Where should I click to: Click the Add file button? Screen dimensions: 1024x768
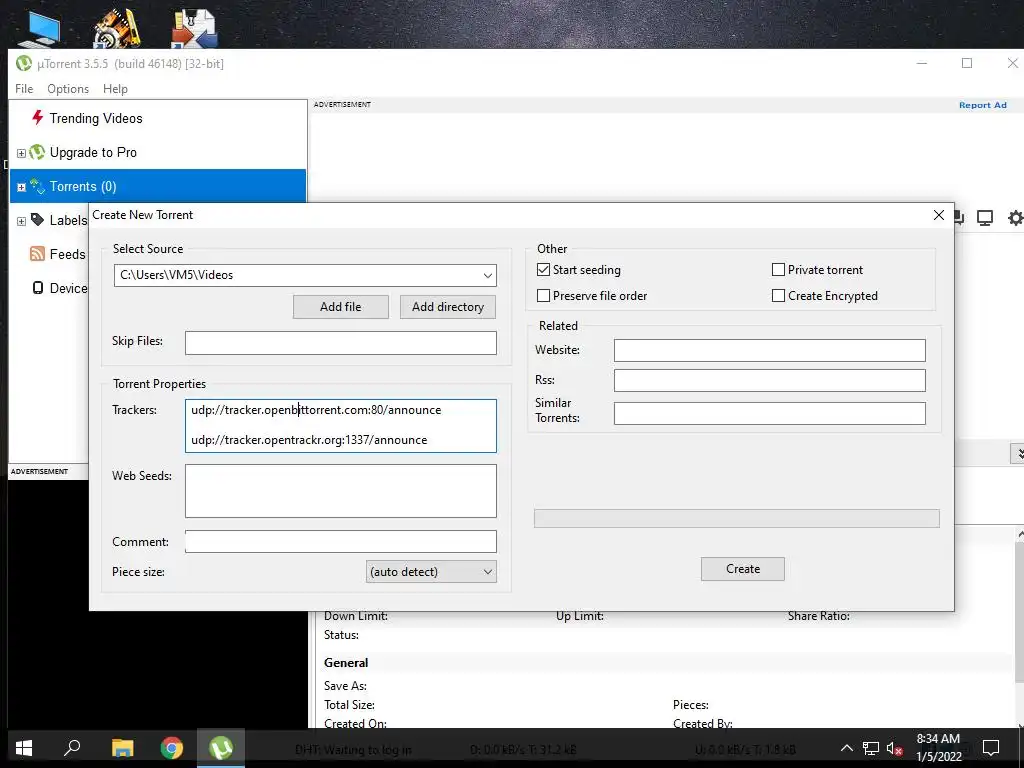(x=341, y=307)
